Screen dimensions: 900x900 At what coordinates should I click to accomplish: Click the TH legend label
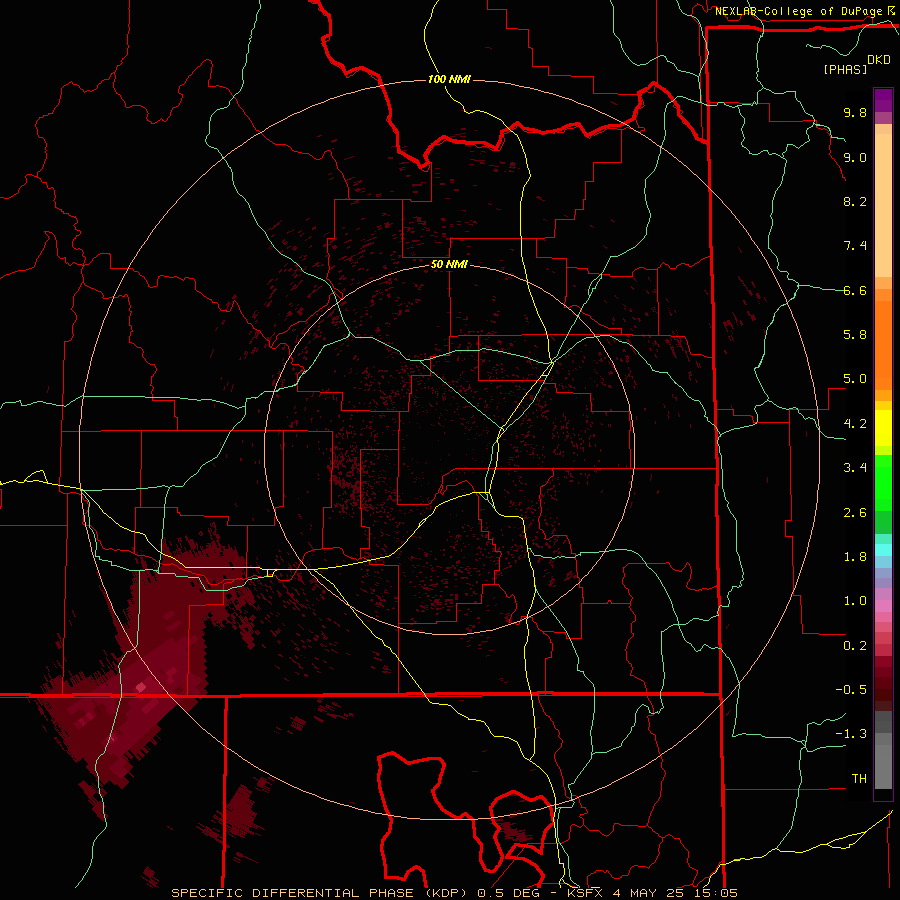pos(859,779)
